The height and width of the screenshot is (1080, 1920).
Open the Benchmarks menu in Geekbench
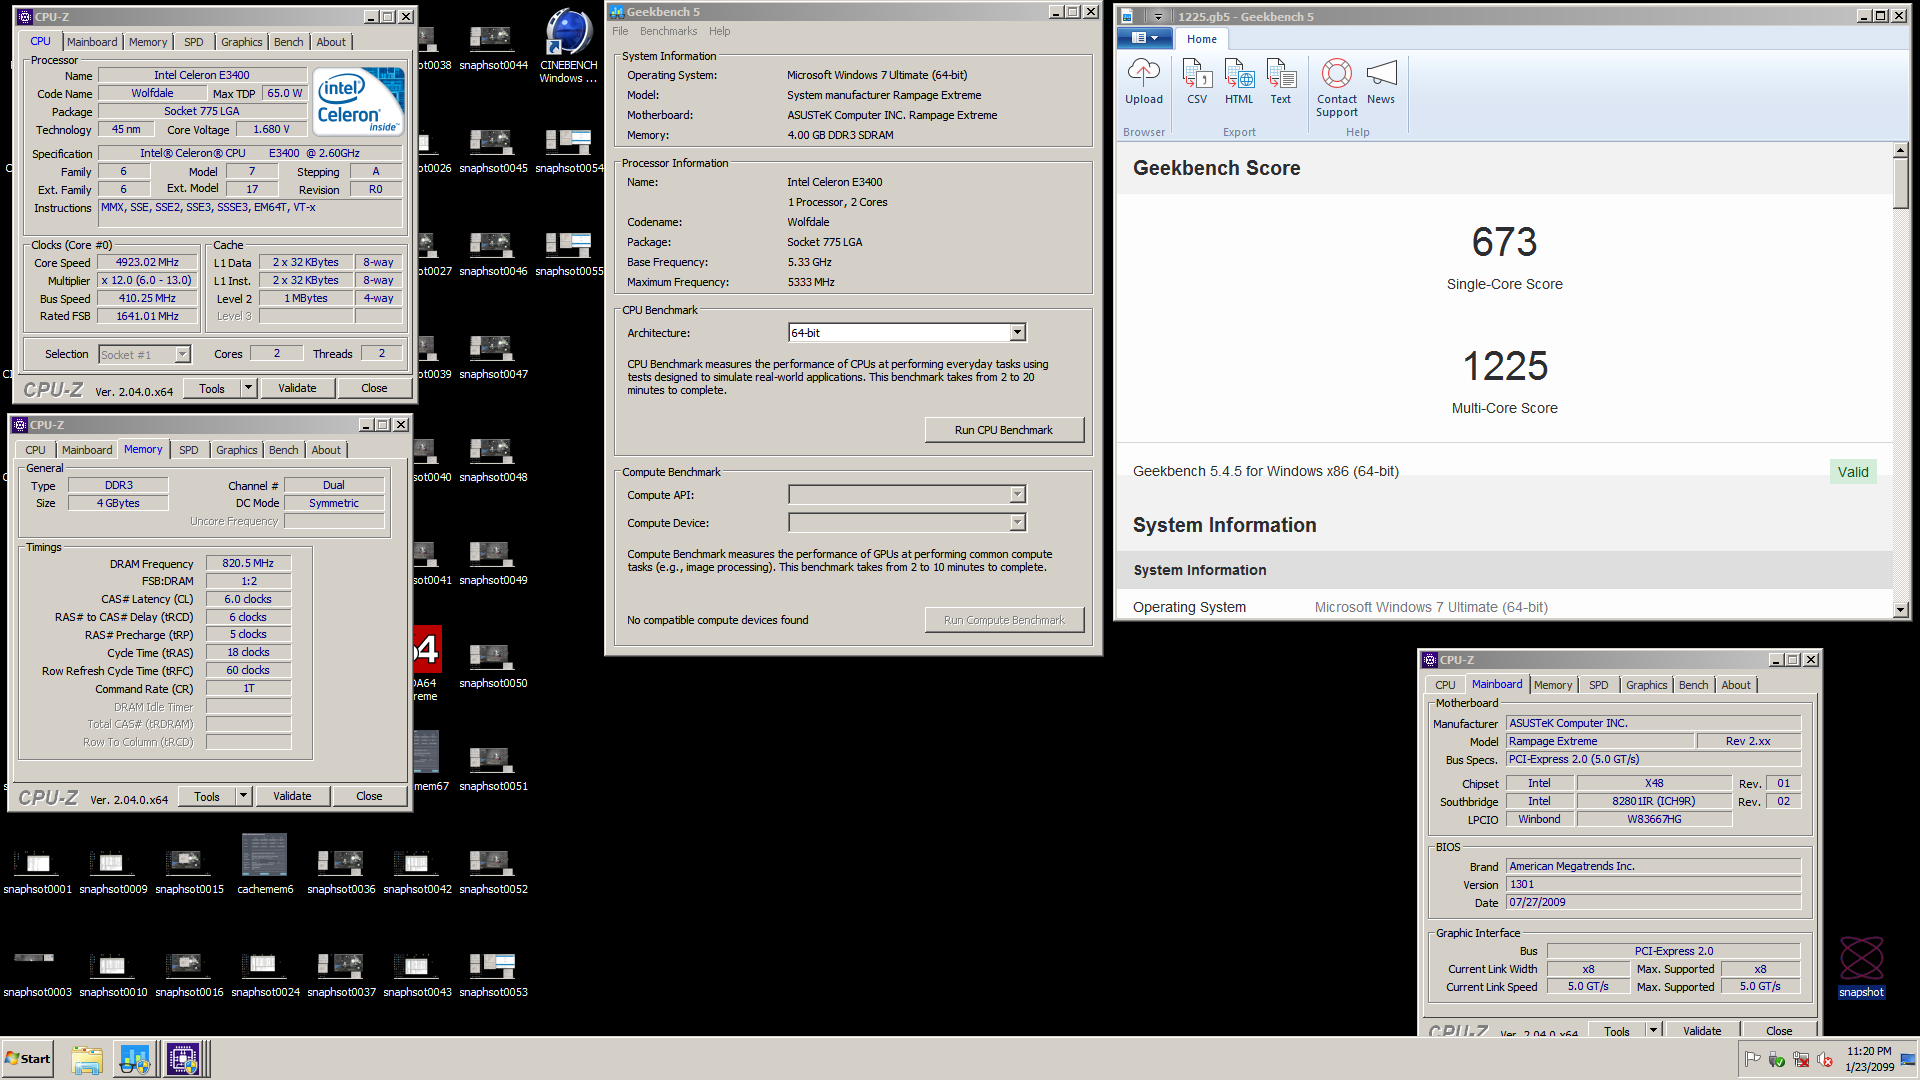click(x=668, y=31)
